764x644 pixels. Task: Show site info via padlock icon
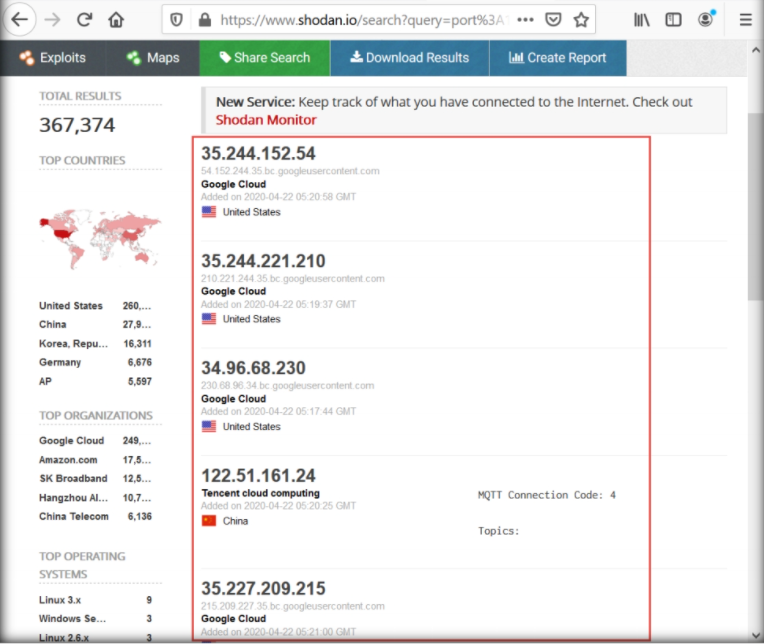[205, 20]
